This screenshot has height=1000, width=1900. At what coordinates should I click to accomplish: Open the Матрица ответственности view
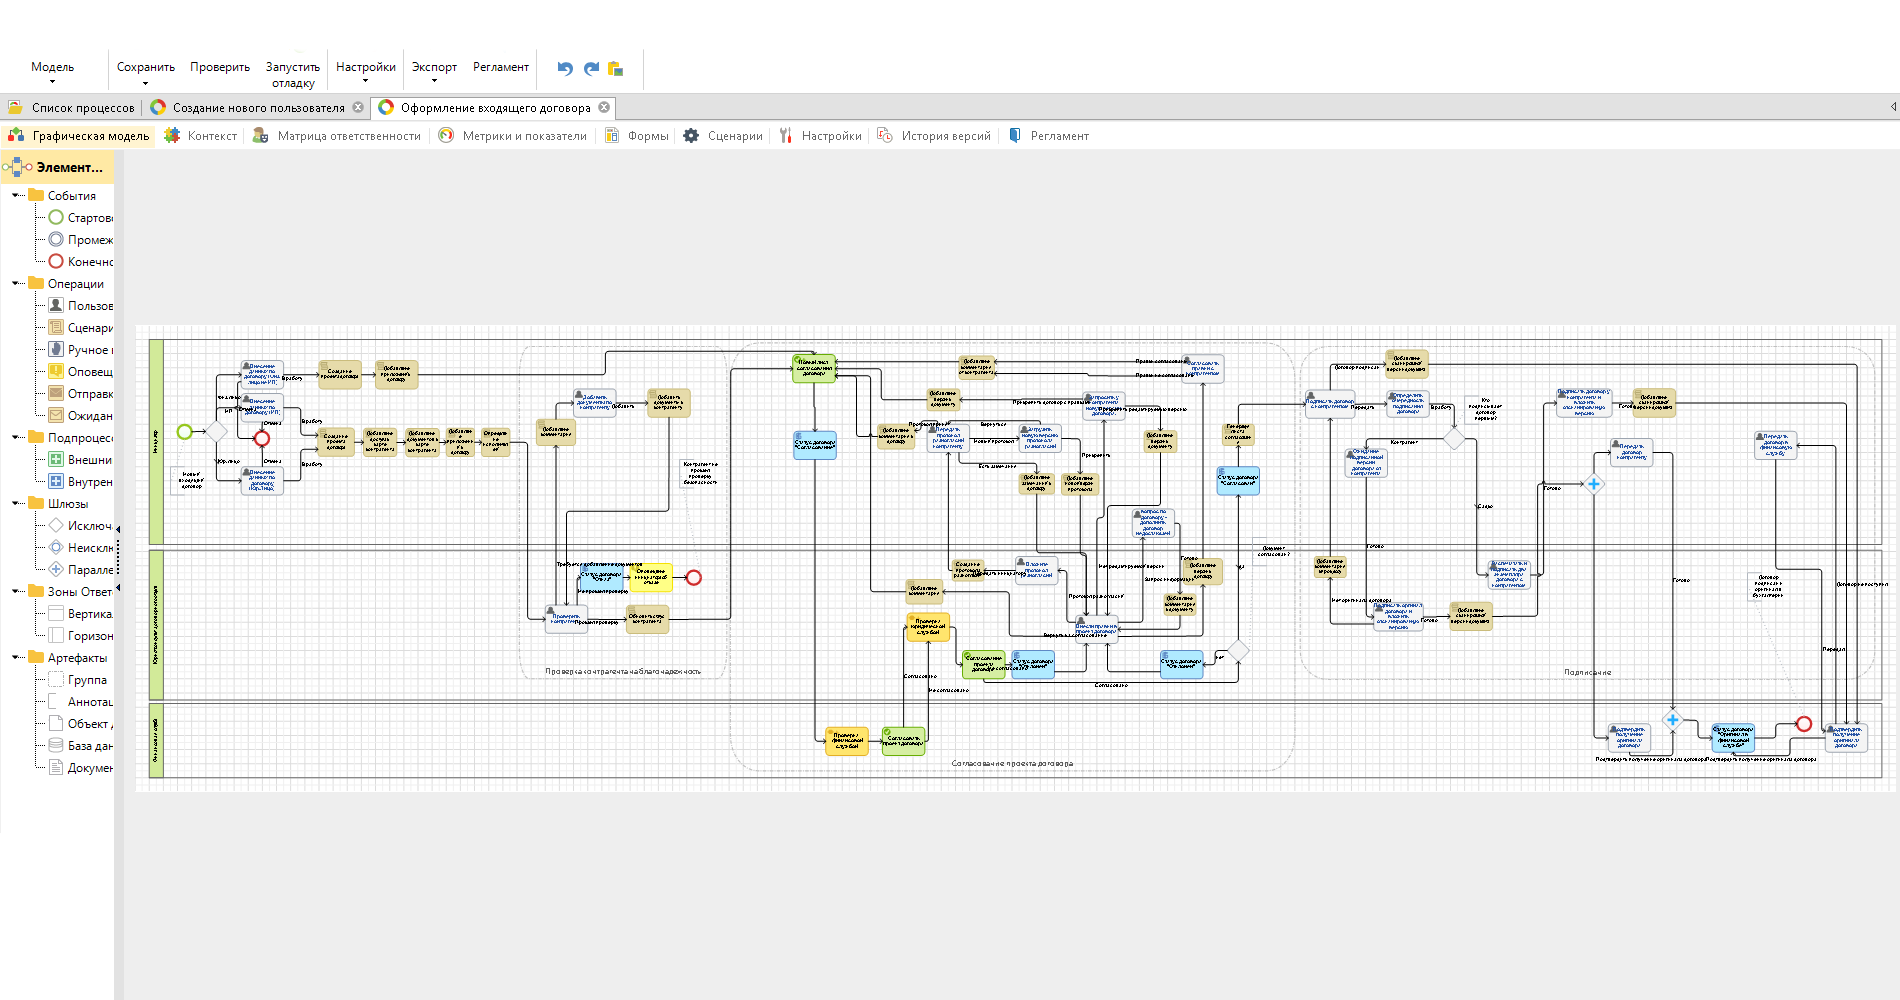coord(337,135)
